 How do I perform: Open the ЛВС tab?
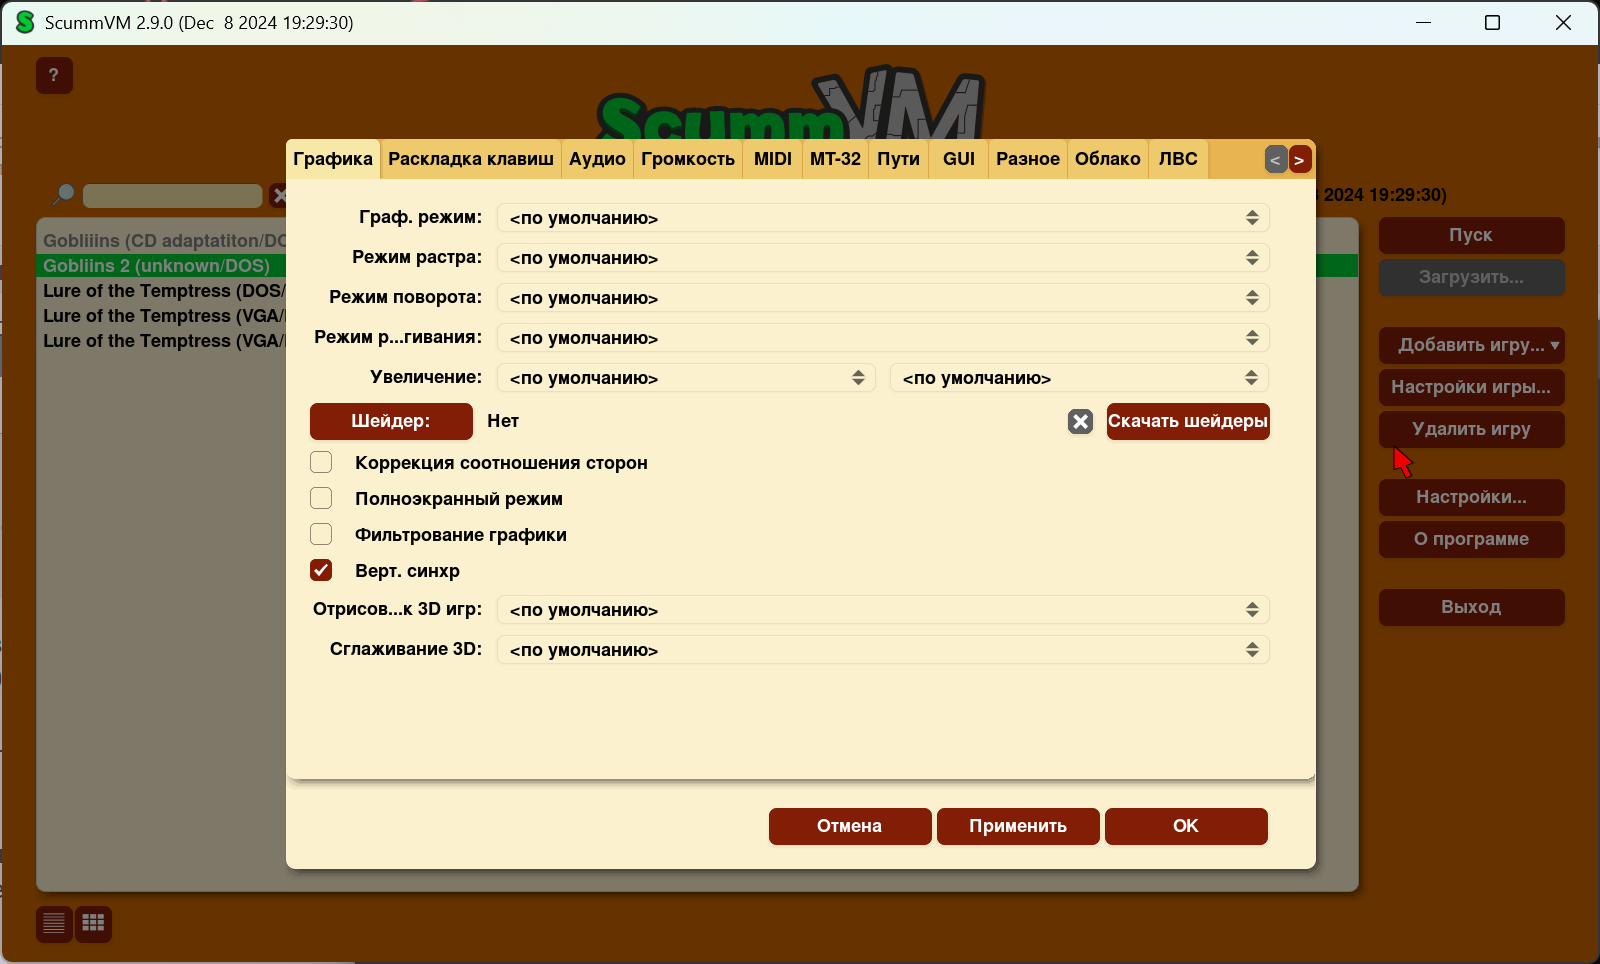pos(1178,159)
